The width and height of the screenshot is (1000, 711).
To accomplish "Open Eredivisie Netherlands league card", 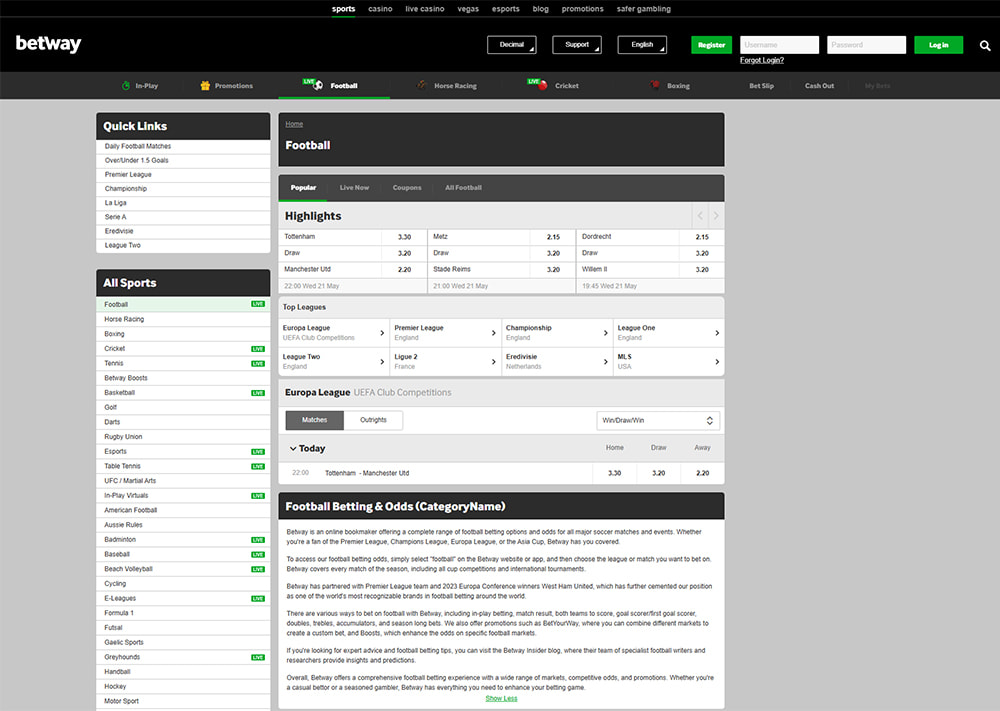I will (557, 362).
